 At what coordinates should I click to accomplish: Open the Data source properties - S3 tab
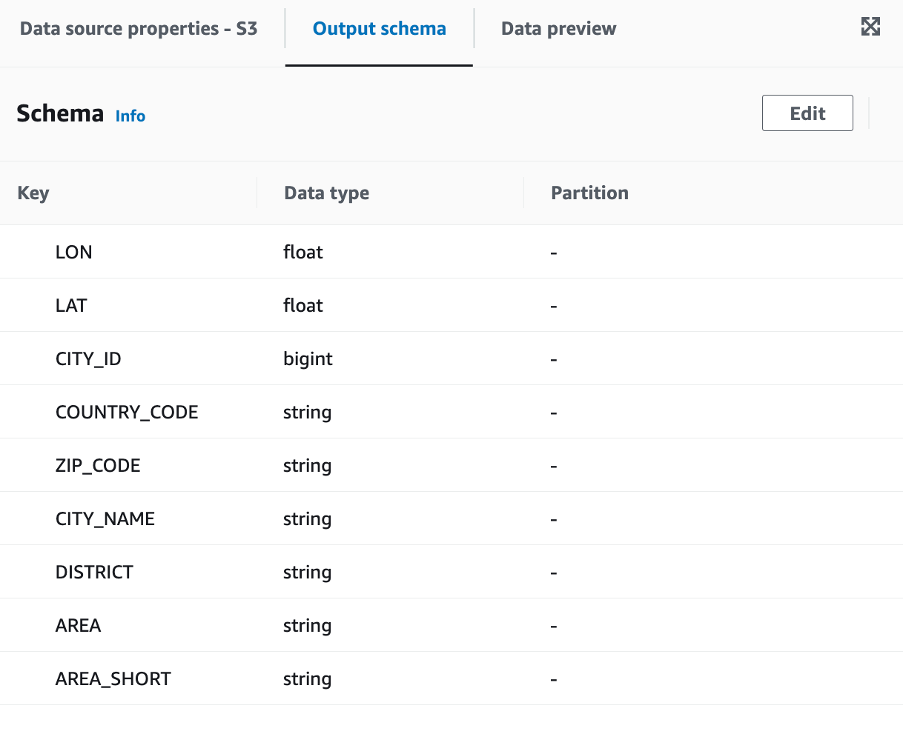point(138,28)
